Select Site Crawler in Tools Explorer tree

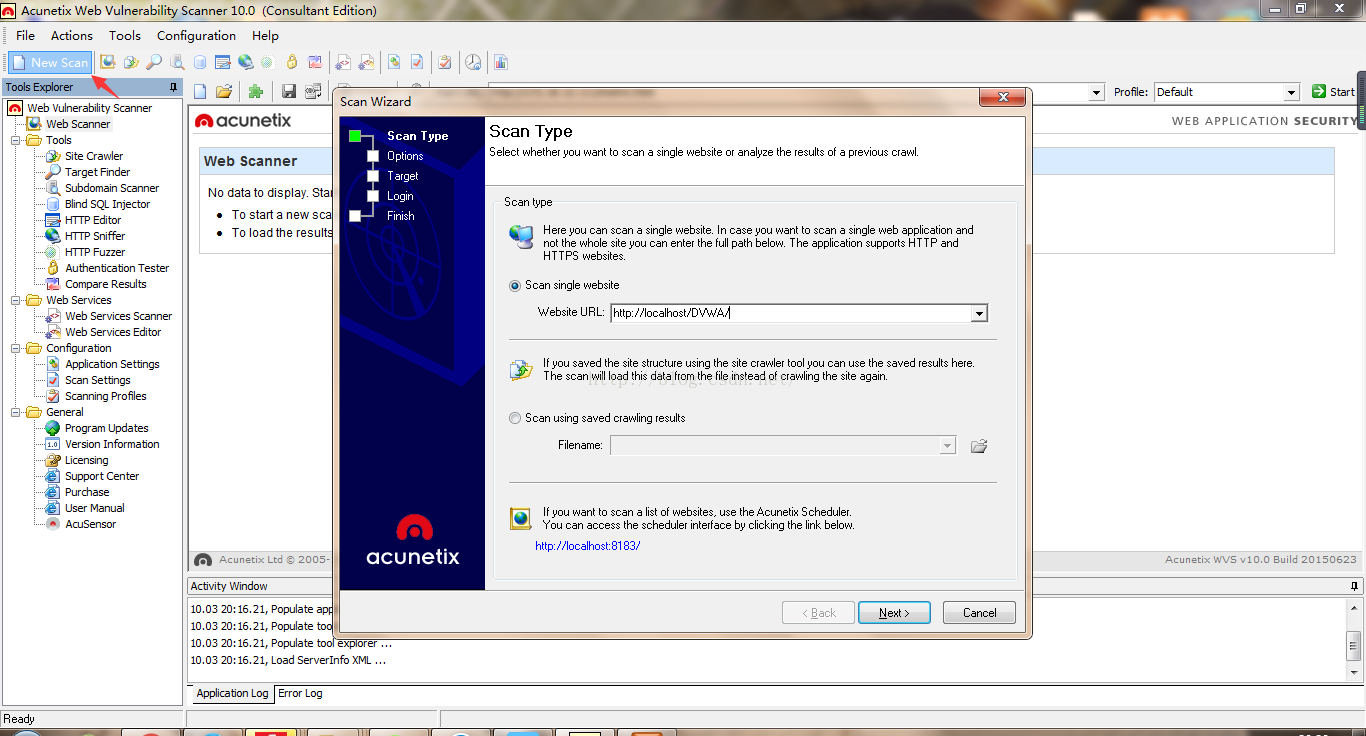tap(94, 157)
